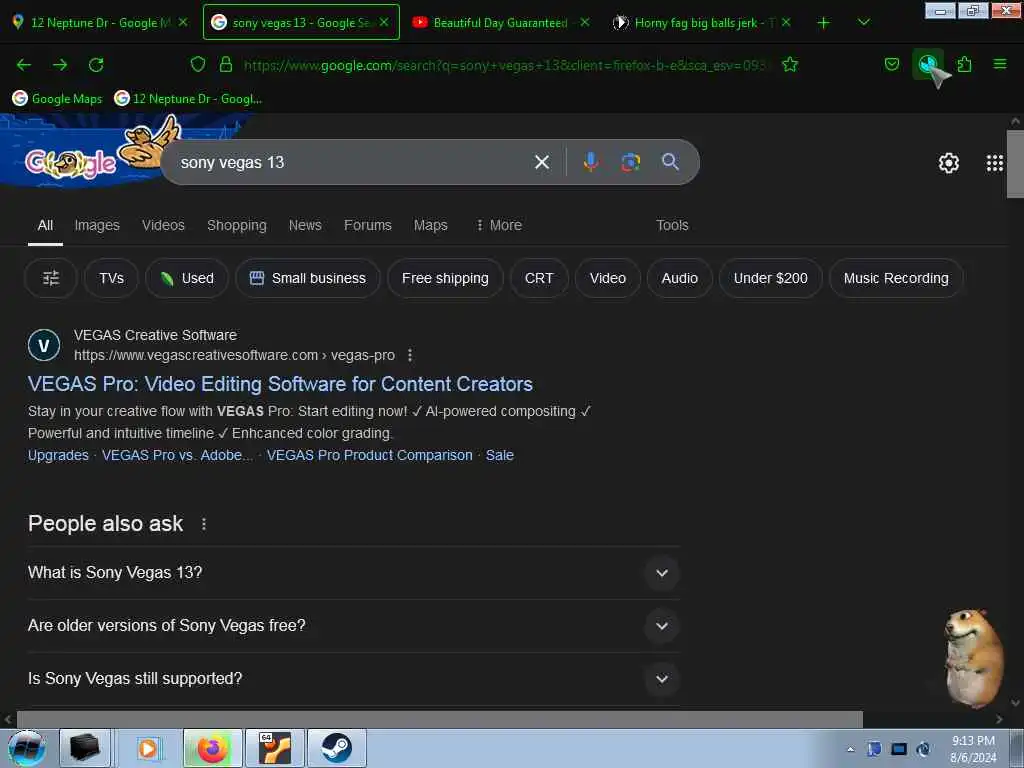
Task: Open the Windows Start orb
Action: click(x=26, y=748)
